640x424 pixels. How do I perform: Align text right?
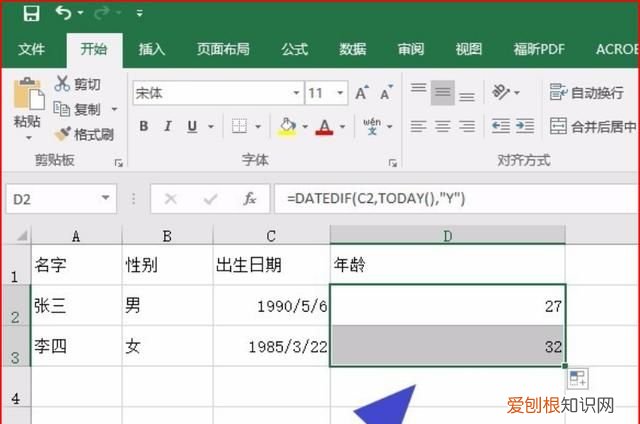[x=467, y=127]
